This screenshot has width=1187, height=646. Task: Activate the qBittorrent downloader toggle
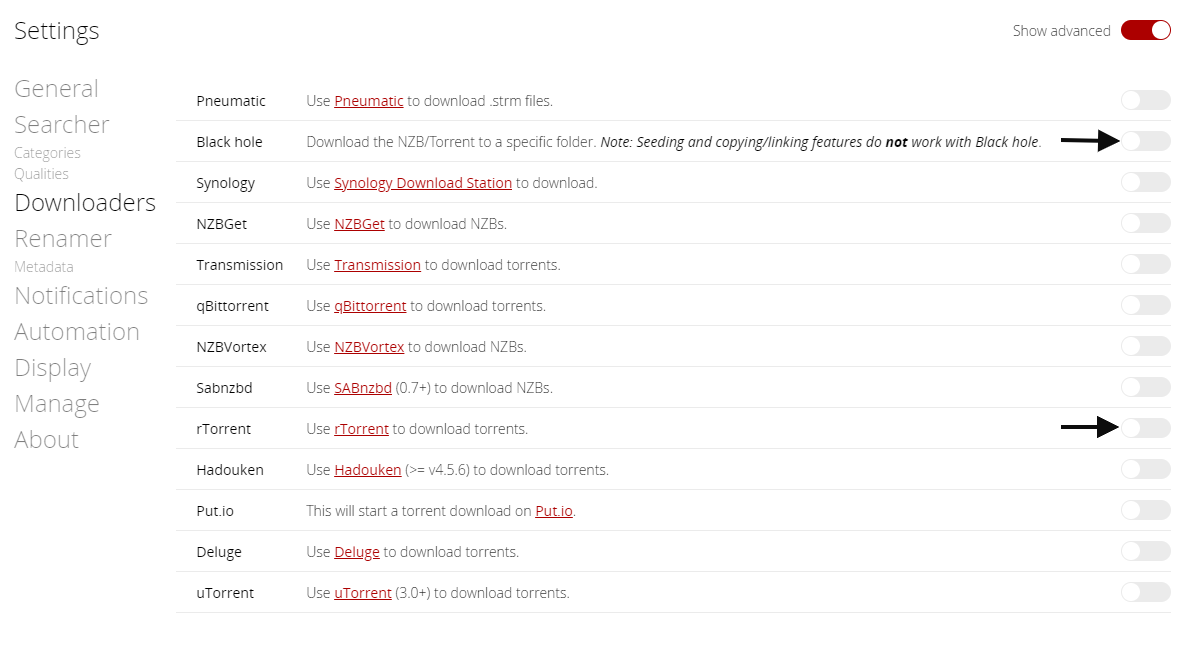[1145, 305]
